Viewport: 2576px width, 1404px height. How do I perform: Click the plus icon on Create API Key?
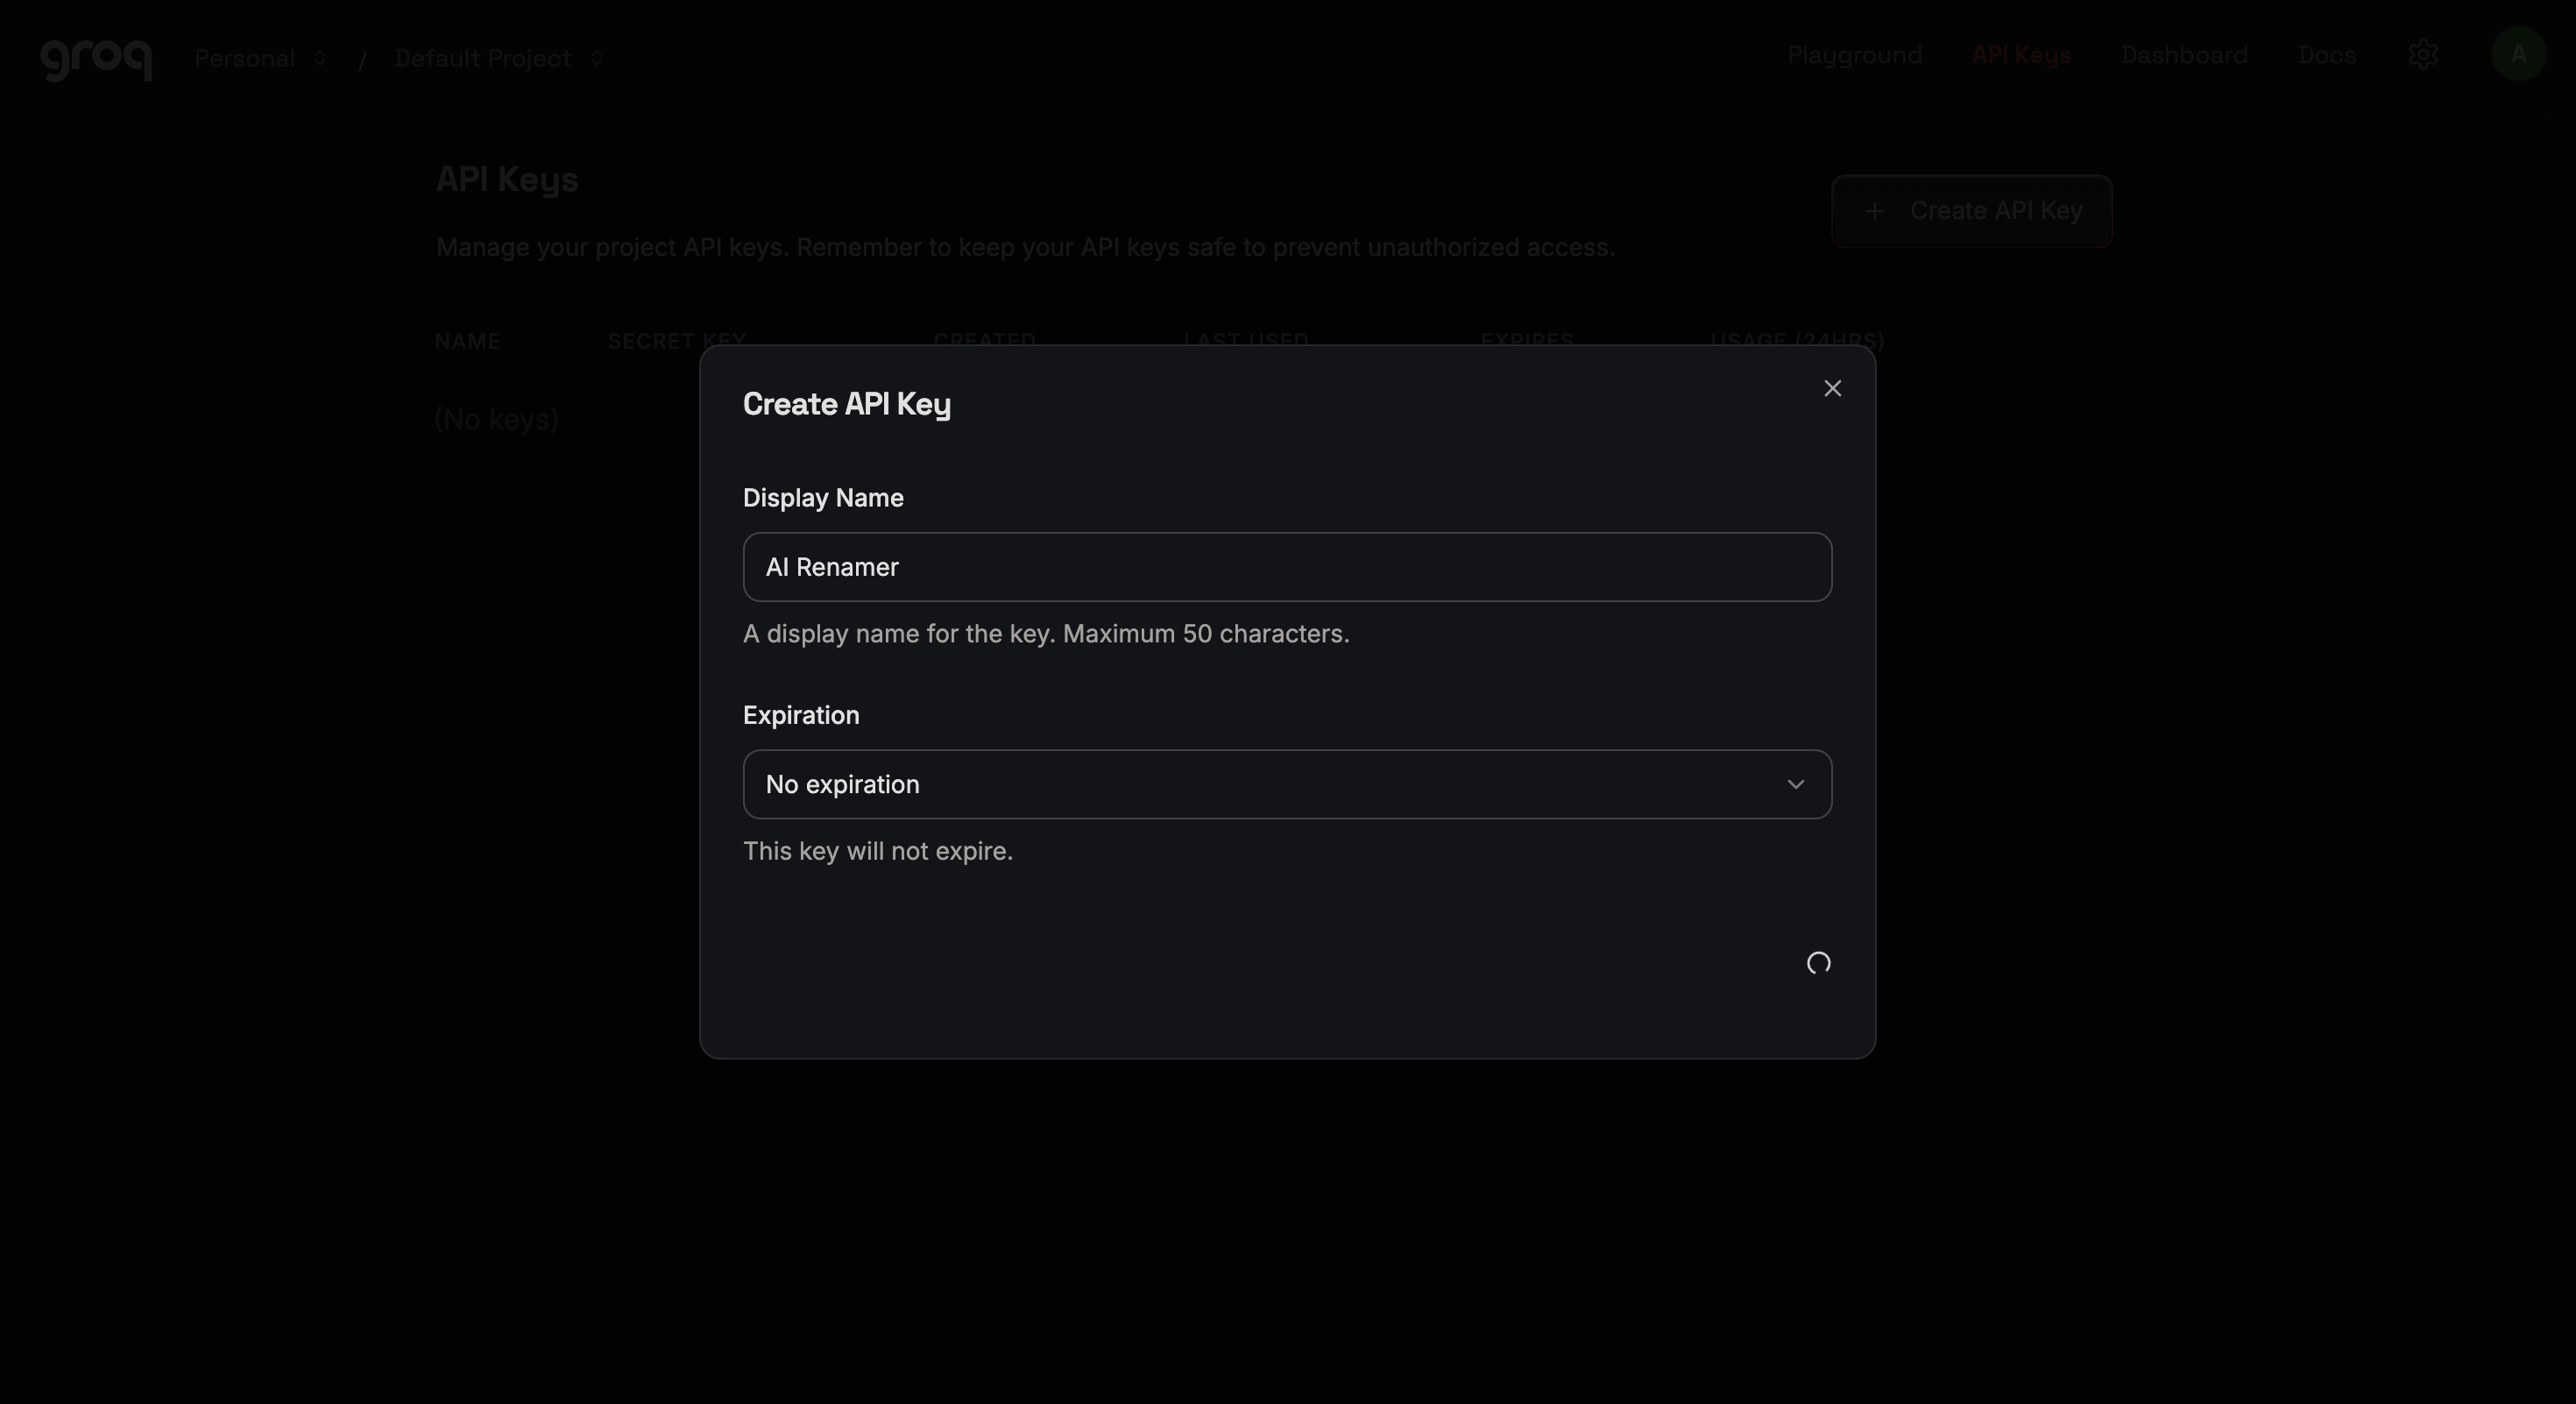coord(1875,211)
